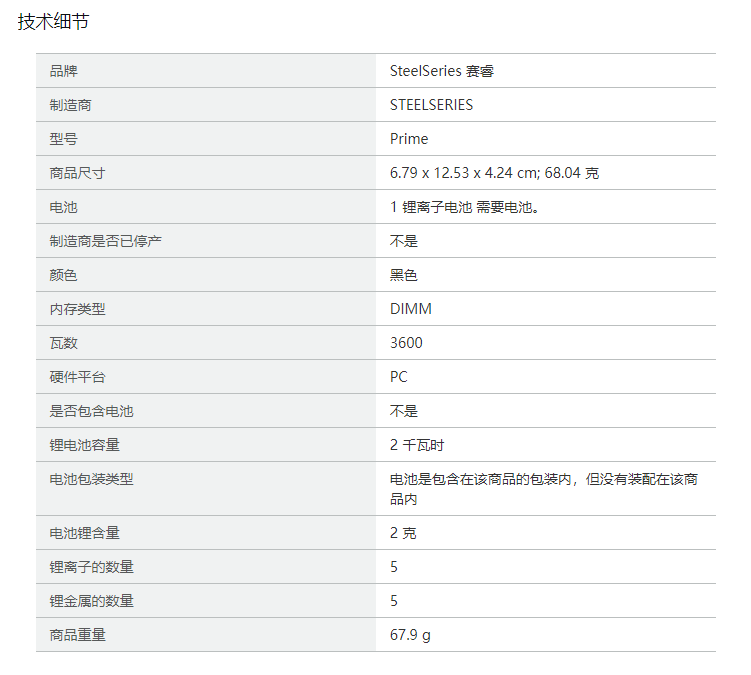Screen dimensions: 751x675
Task: Select the DIMM memory type value
Action: [x=411, y=309]
